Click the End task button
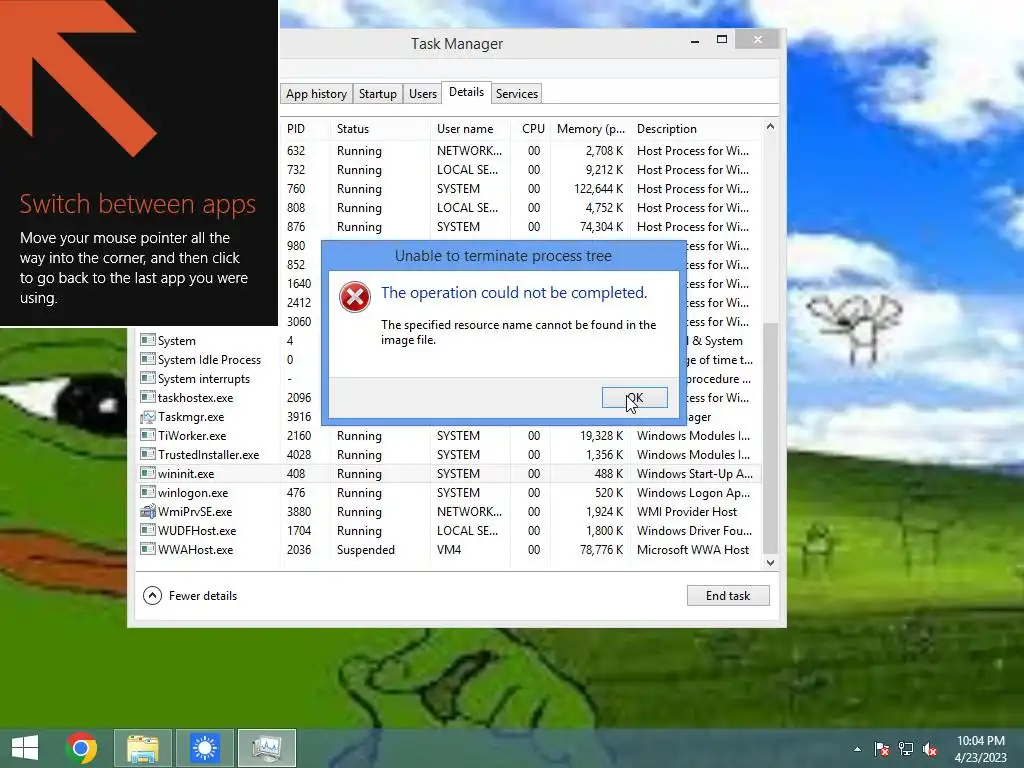 coord(728,596)
